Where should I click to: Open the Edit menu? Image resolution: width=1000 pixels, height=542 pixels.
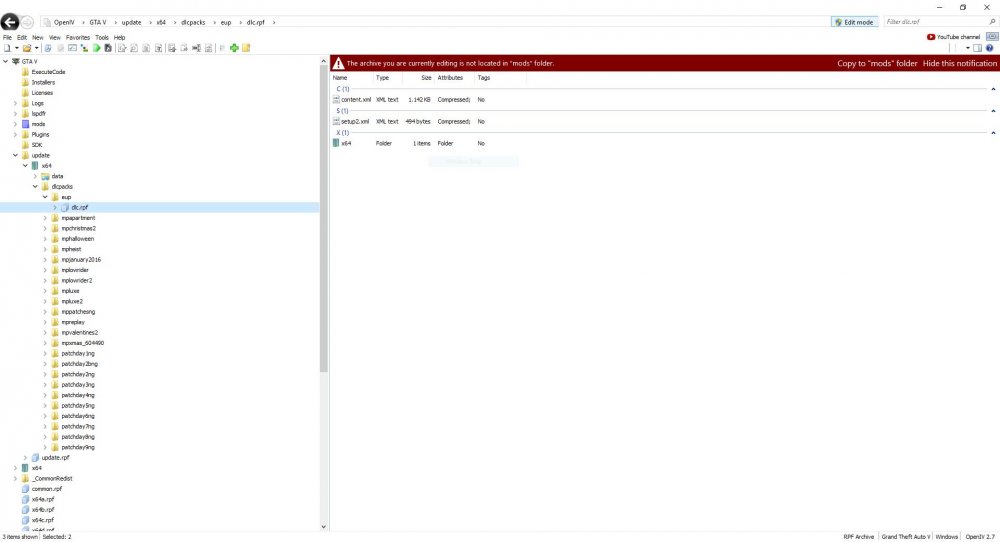tap(22, 38)
